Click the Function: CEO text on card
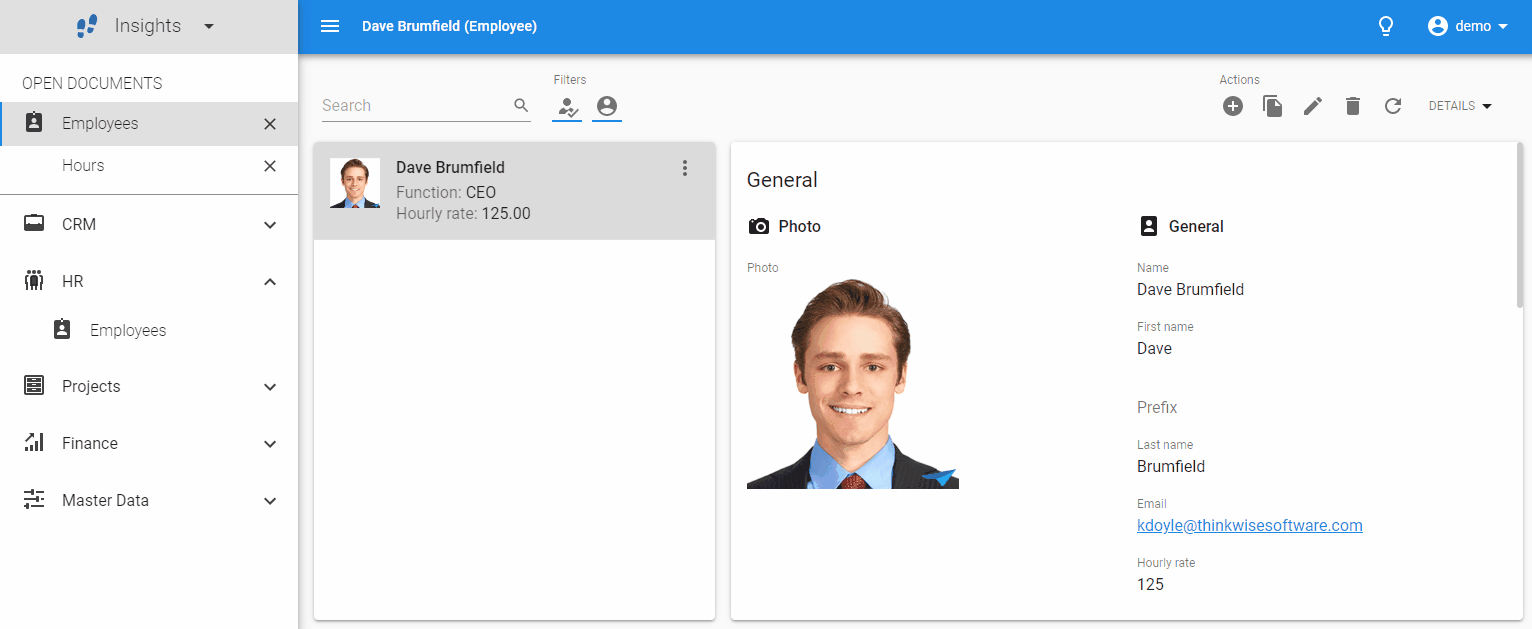The width and height of the screenshot is (1532, 629). tap(446, 192)
